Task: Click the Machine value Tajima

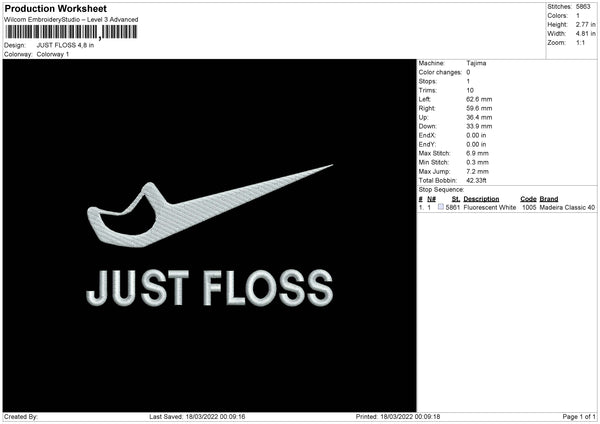Action: tap(476, 63)
